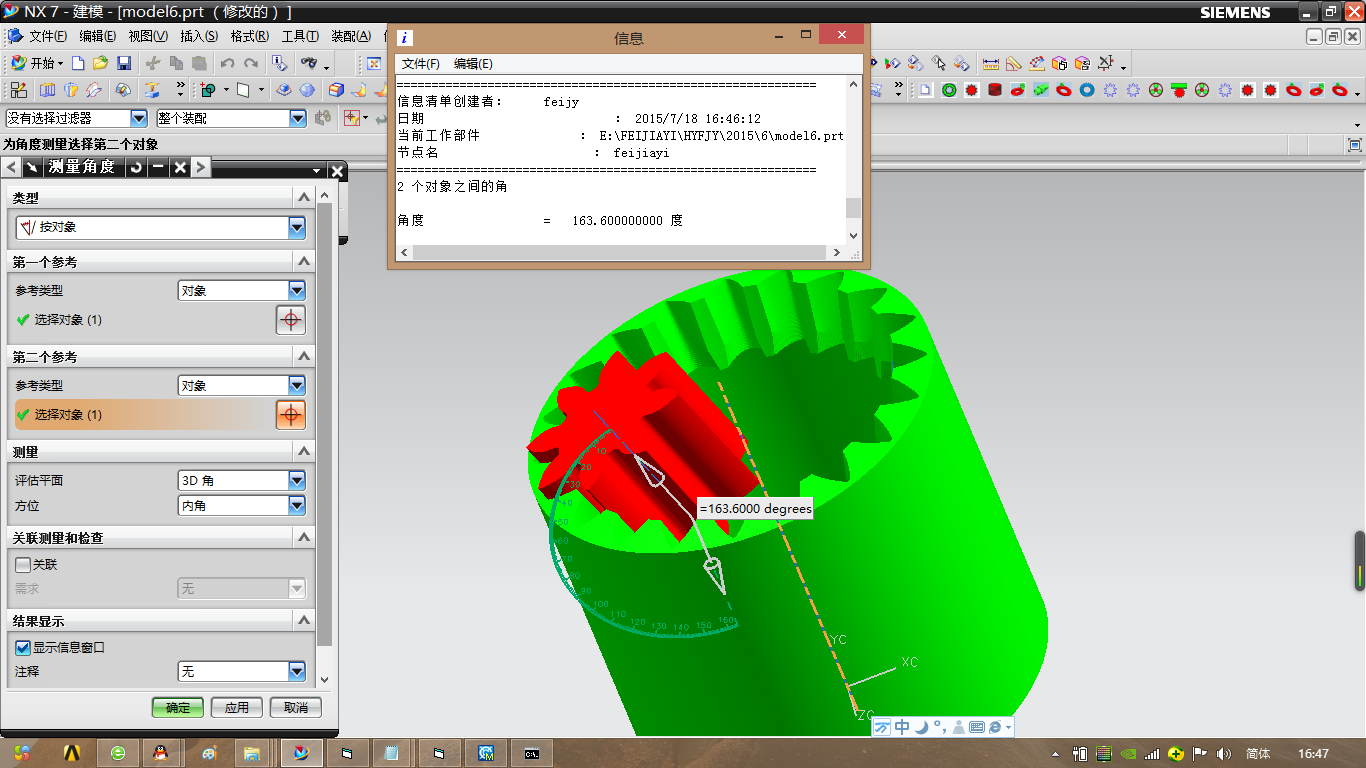The image size is (1366, 768).
Task: Open the 没有选择过滤器 filter dropdown
Action: pyautogui.click(x=139, y=118)
